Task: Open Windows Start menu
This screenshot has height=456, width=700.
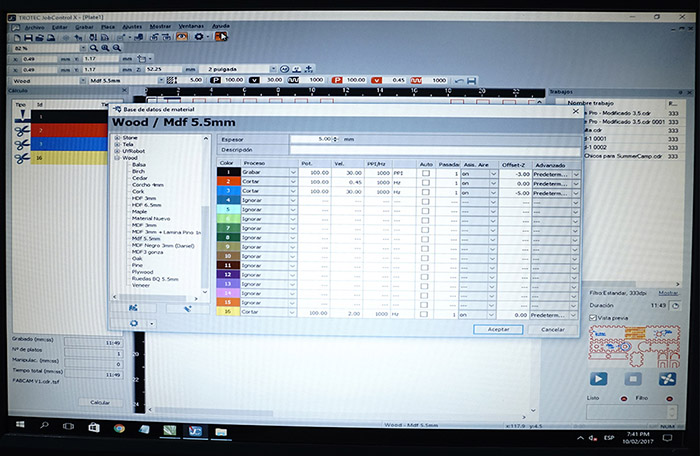Action: (x=21, y=425)
